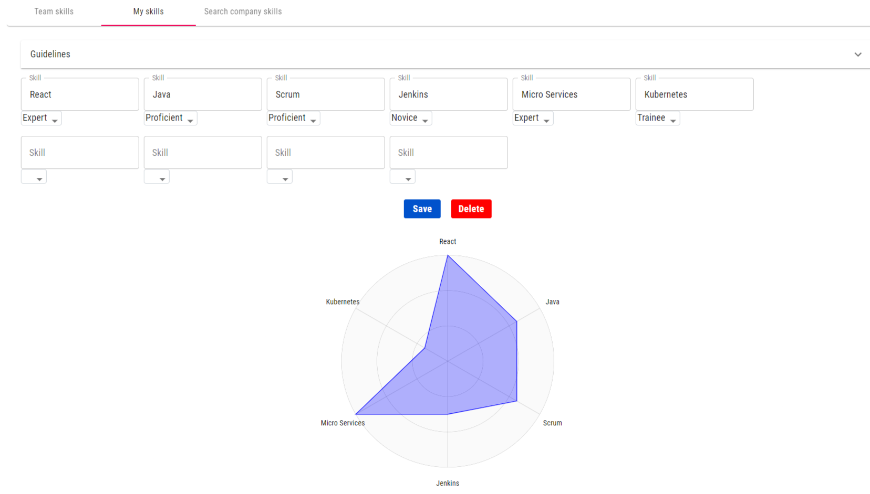Screen dimensions: 870x494
Task: Open the Search company skills tab
Action: 243,12
